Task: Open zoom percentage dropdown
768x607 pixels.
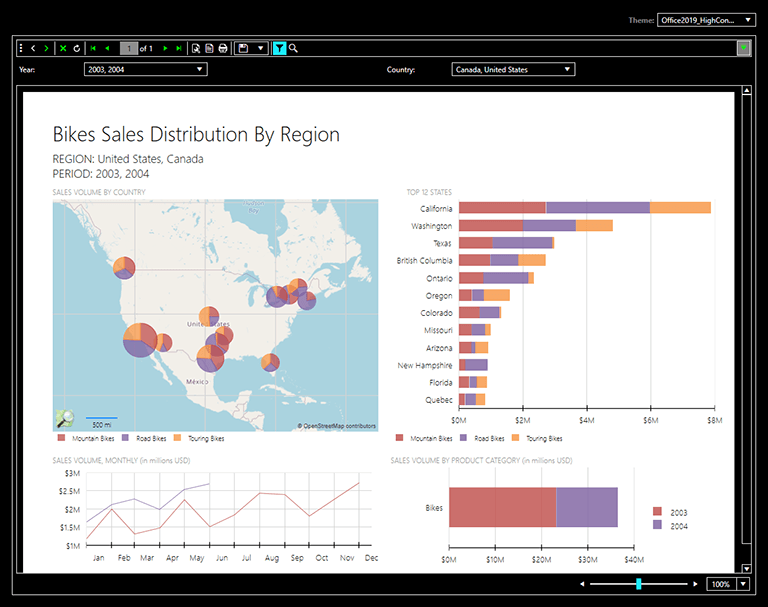Action: [x=744, y=584]
